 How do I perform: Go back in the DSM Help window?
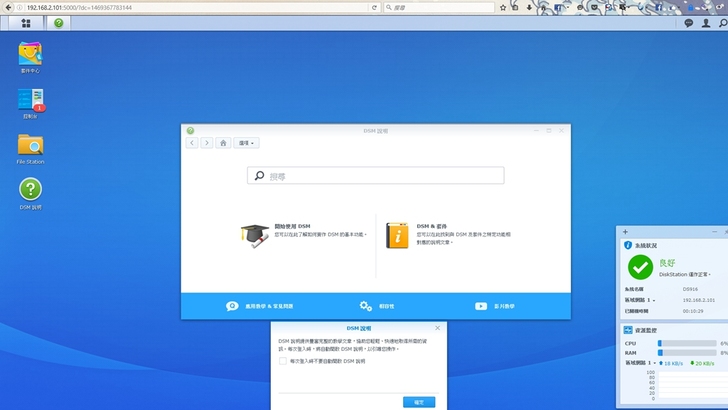pos(192,143)
